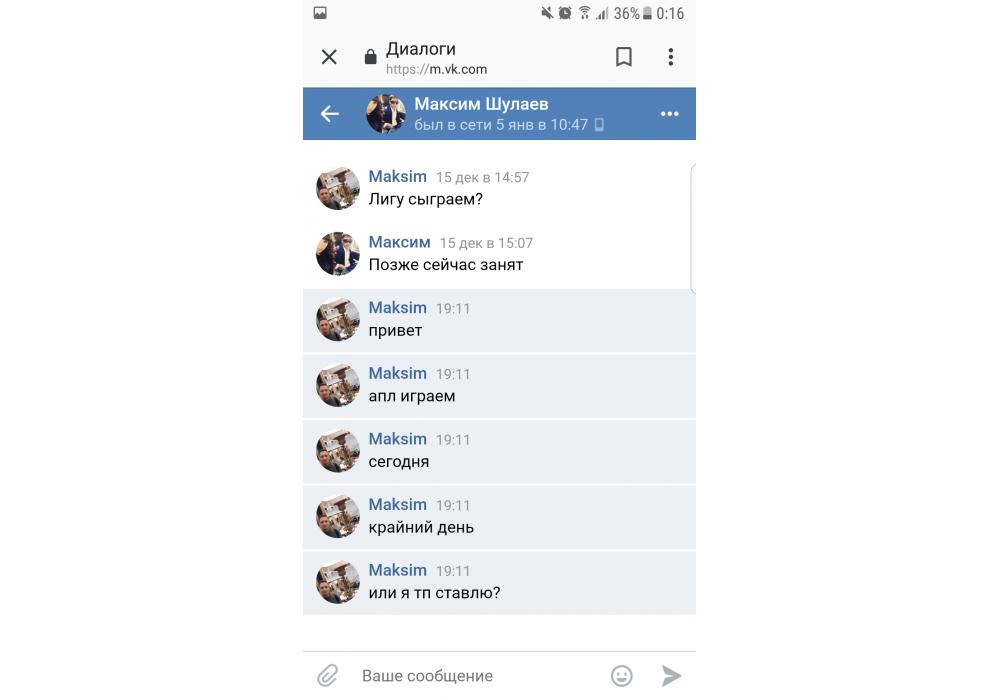Tap the image notification icon in status bar

(320, 13)
